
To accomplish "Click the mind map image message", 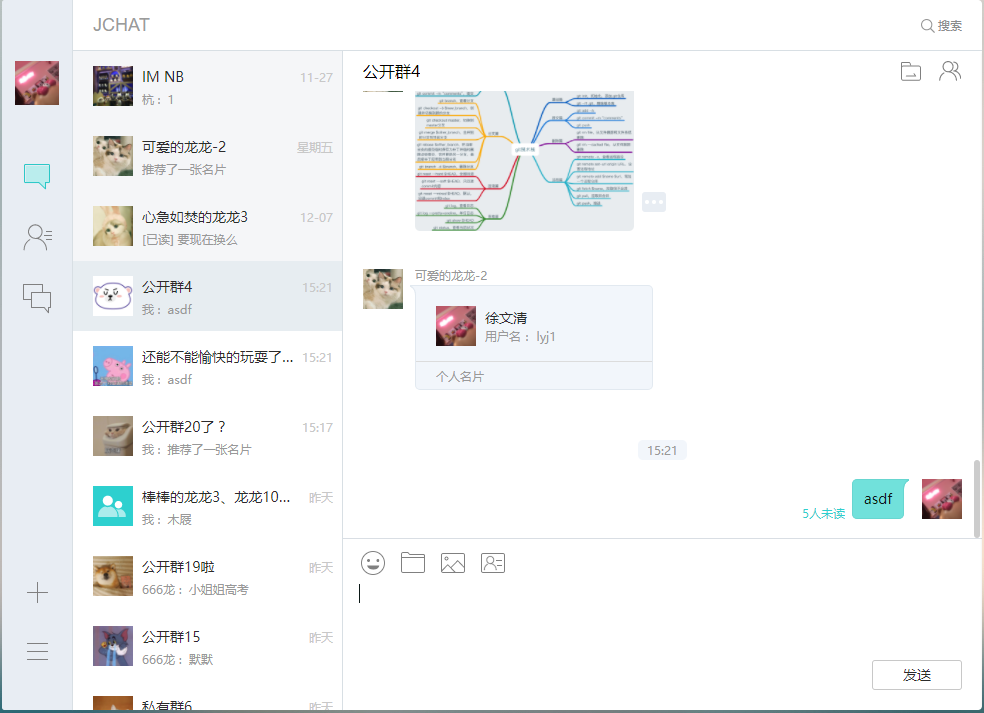I will click(x=525, y=161).
